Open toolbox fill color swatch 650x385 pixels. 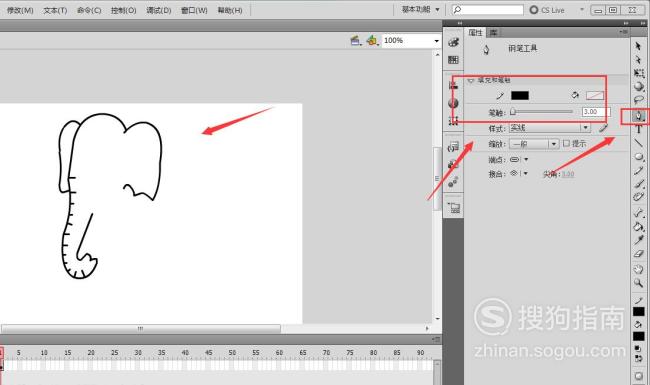coord(638,336)
